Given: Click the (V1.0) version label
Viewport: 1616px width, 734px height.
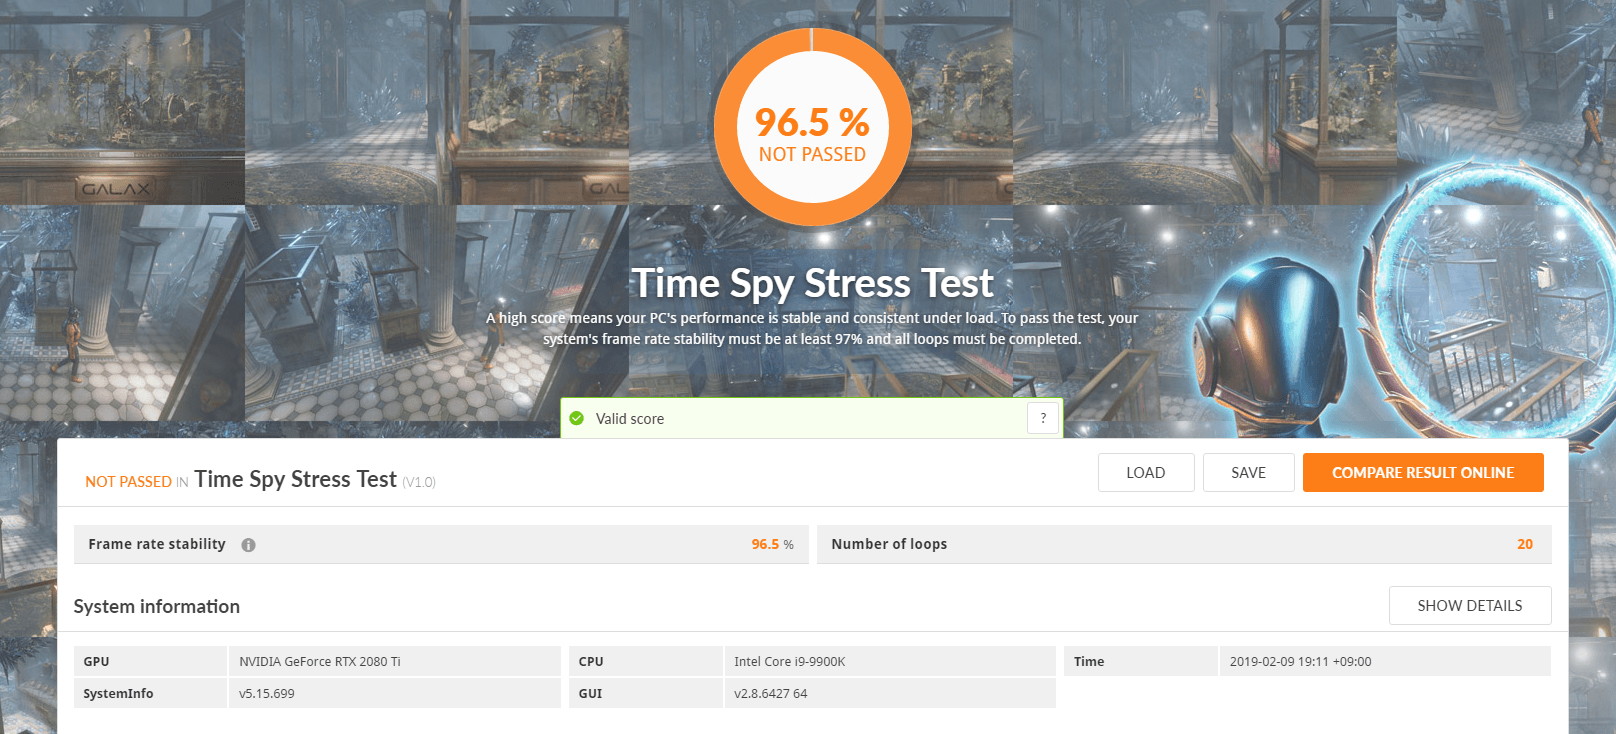Looking at the screenshot, I should point(419,482).
